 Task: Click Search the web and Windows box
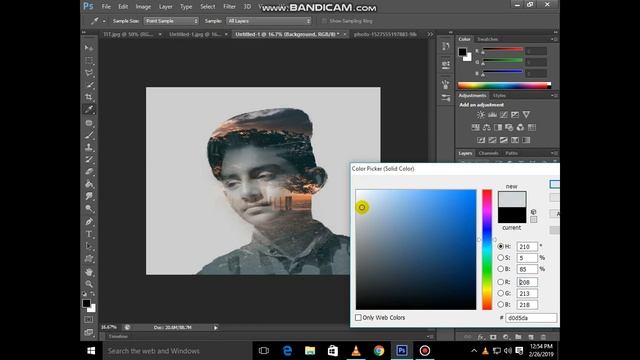pyautogui.click(x=177, y=351)
